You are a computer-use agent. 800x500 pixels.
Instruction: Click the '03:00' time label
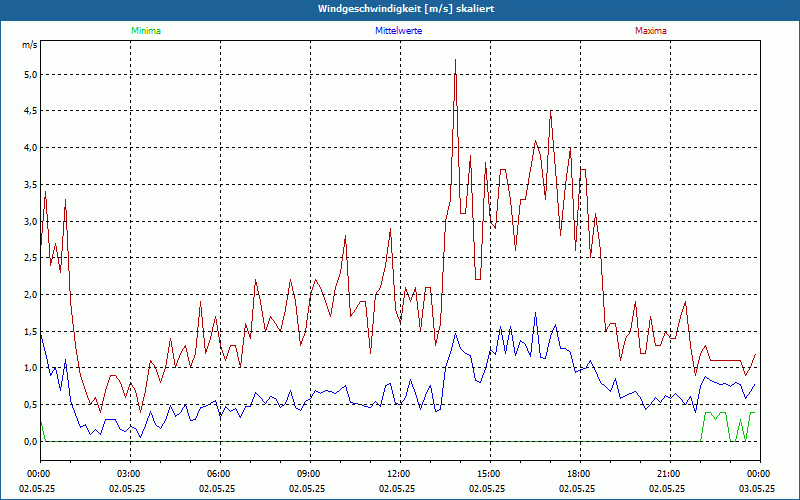click(x=131, y=474)
